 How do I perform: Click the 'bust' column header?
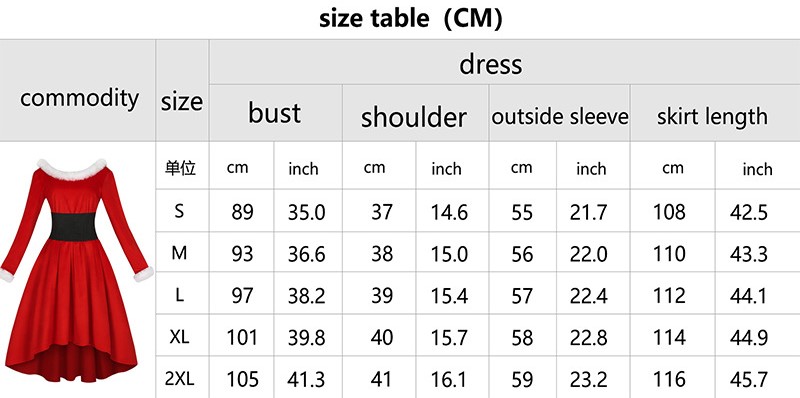point(276,113)
